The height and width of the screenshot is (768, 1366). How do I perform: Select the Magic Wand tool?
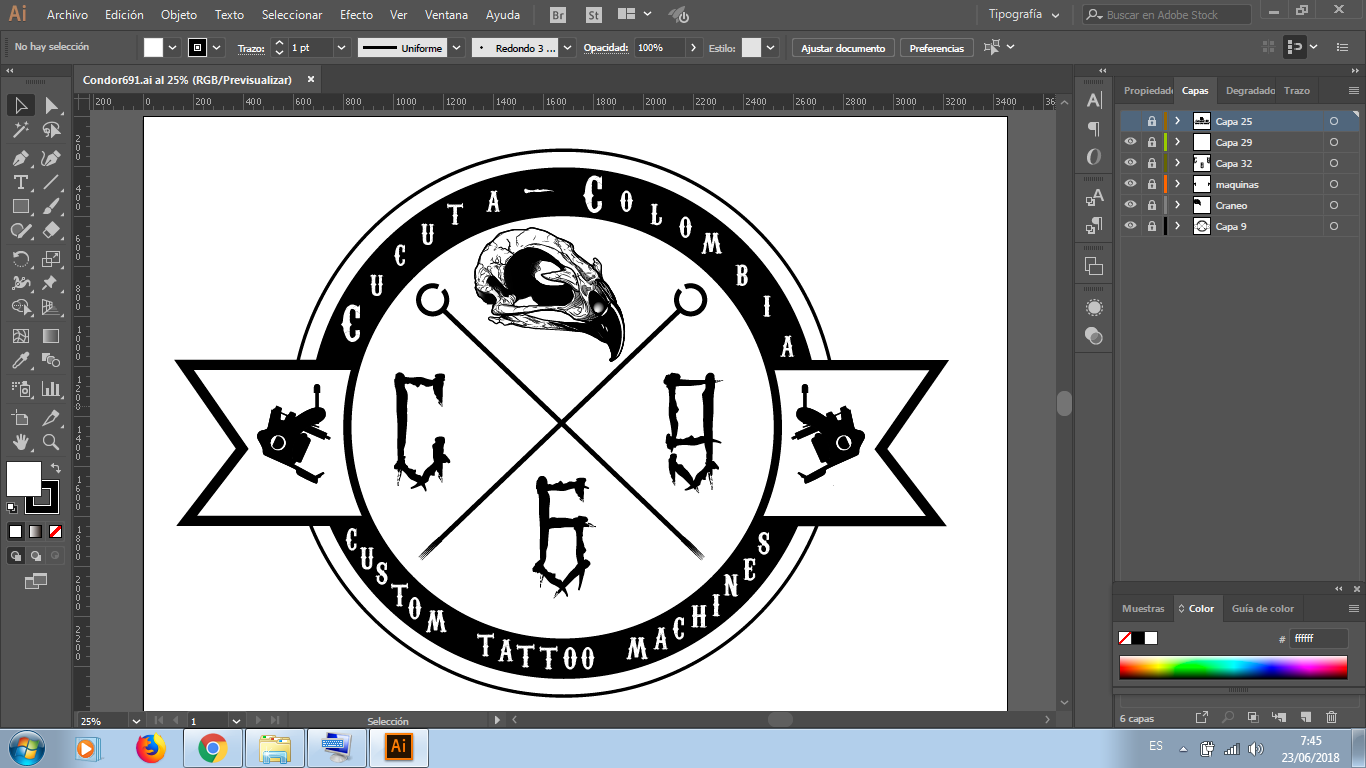click(x=20, y=130)
